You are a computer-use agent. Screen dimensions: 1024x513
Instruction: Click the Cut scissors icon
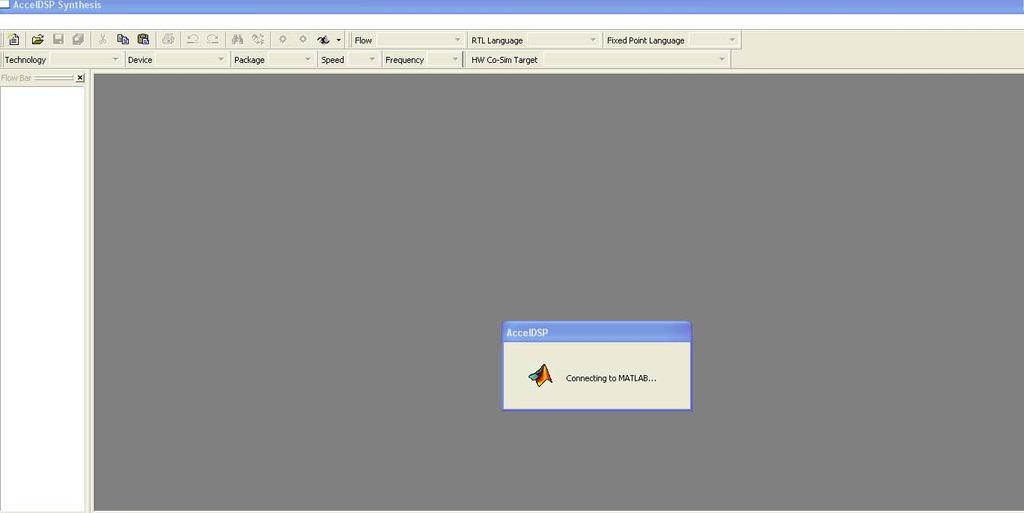[103, 40]
